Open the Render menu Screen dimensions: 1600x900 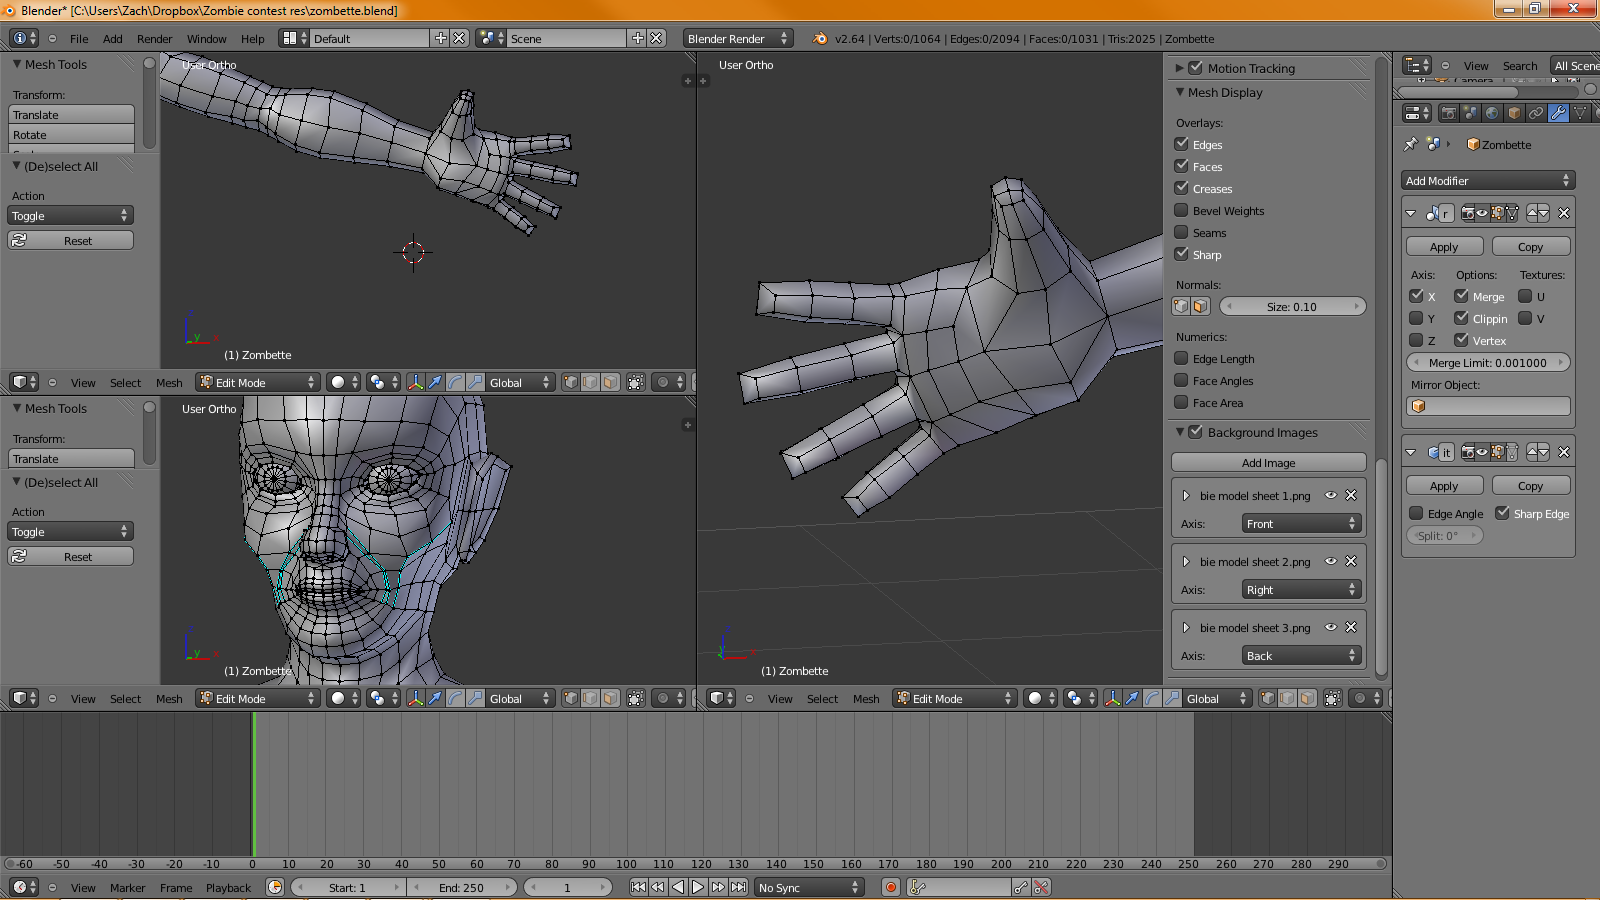[x=154, y=38]
